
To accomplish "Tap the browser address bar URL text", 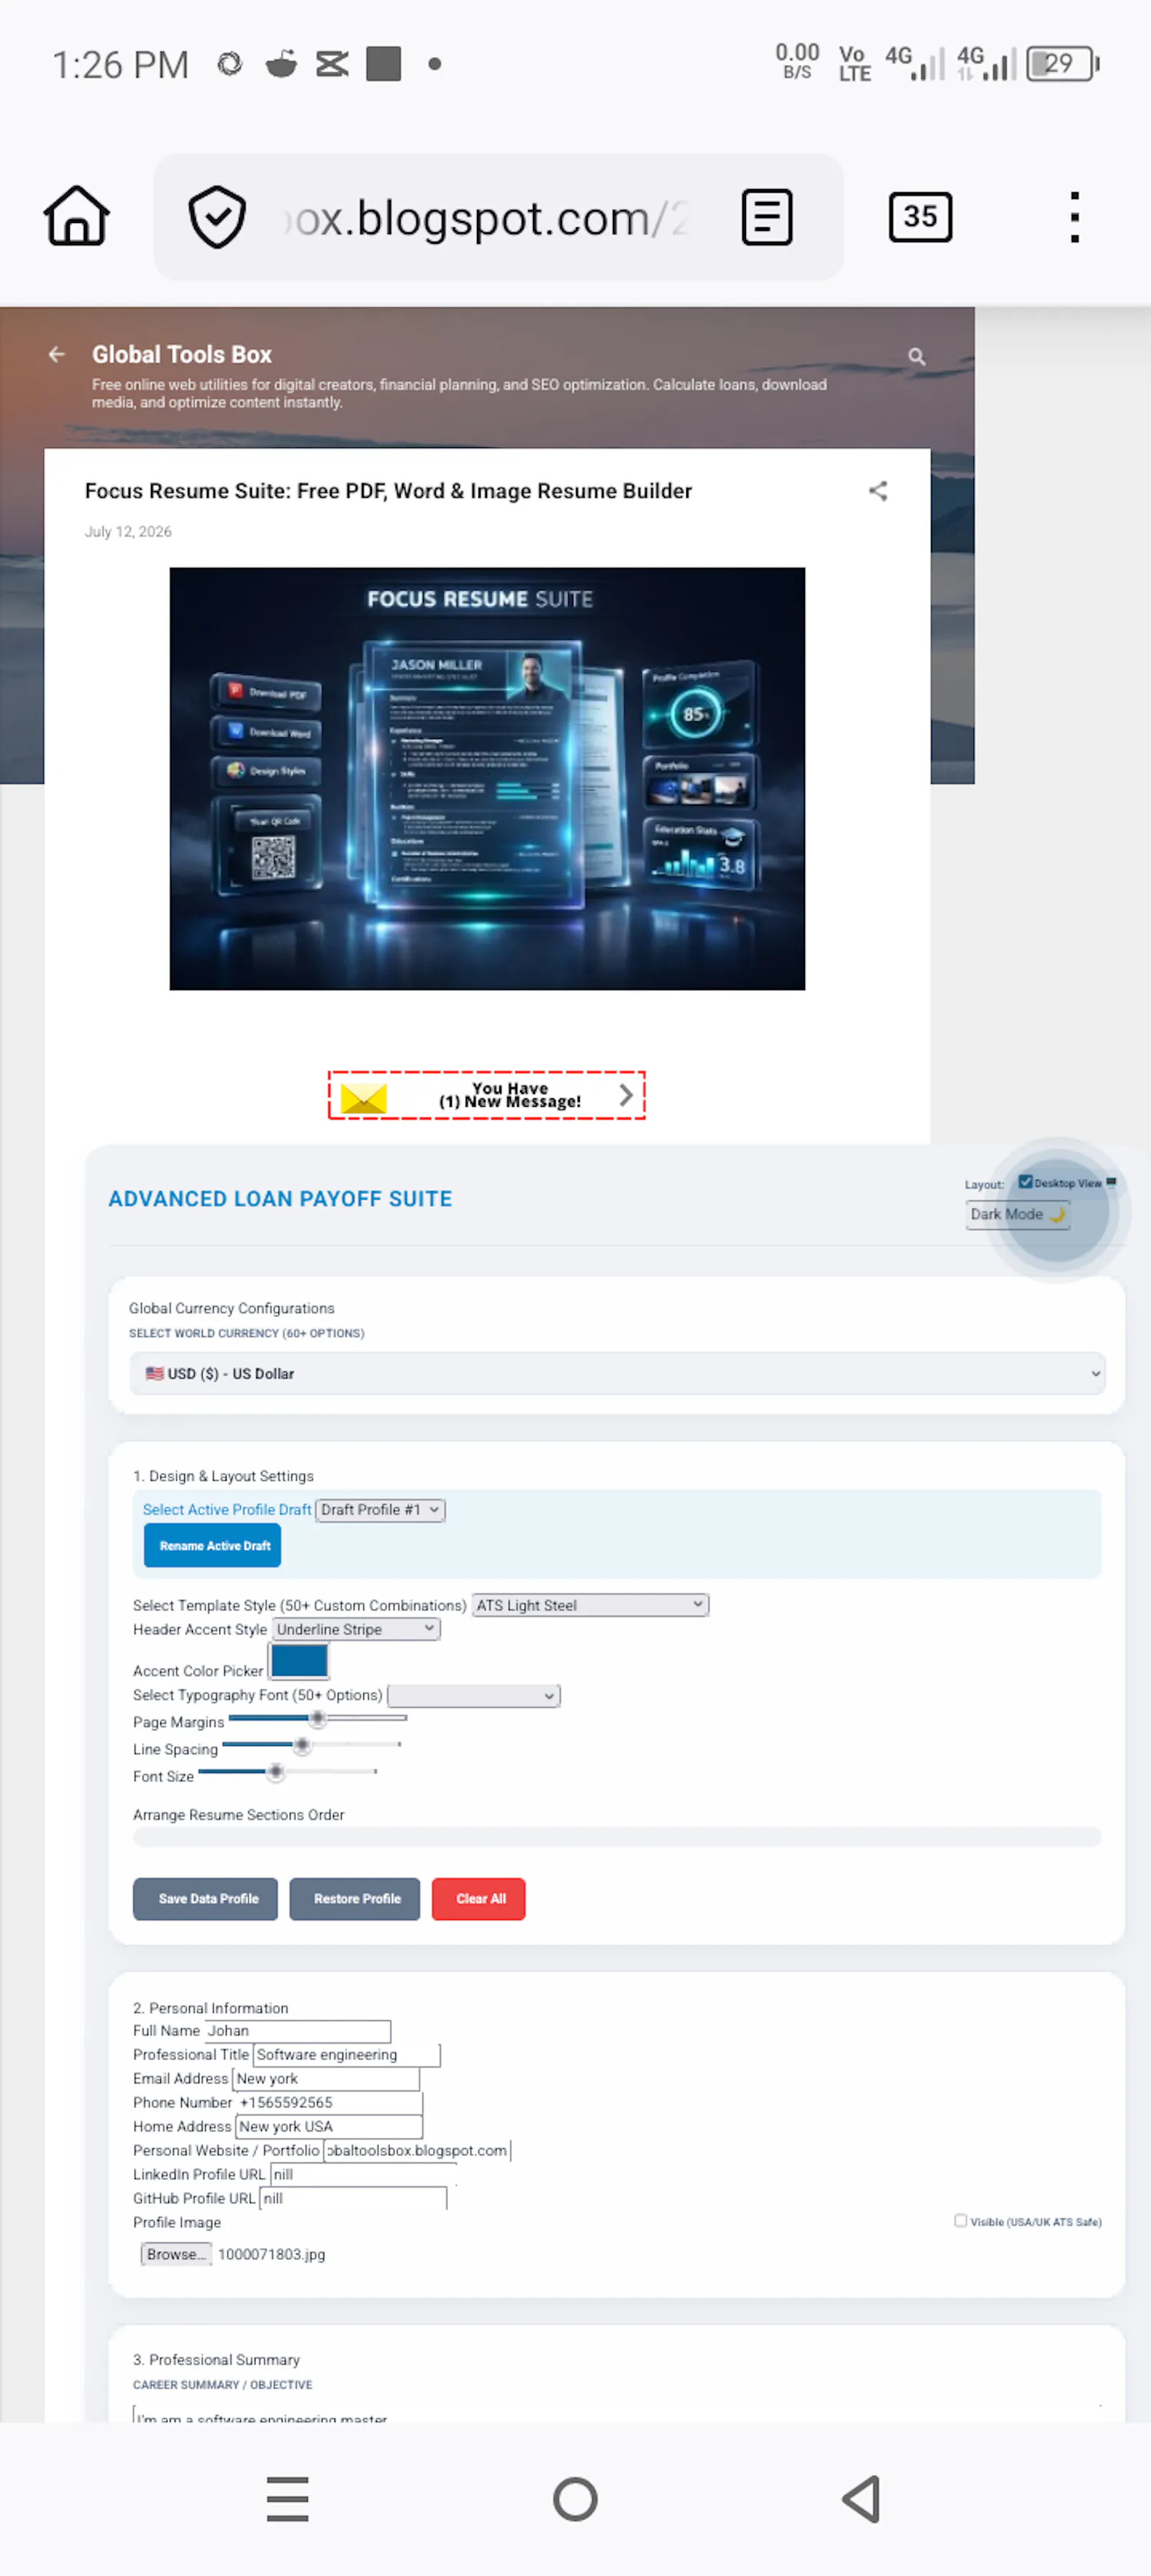I will tap(488, 218).
